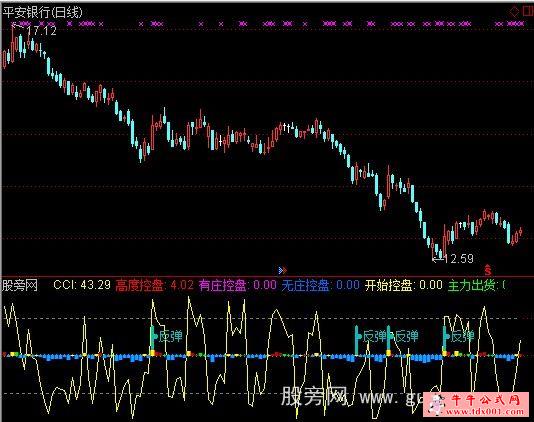534x422 pixels.
Task: Click the 开始控盘: 0.00 indicator label
Action: point(404,285)
